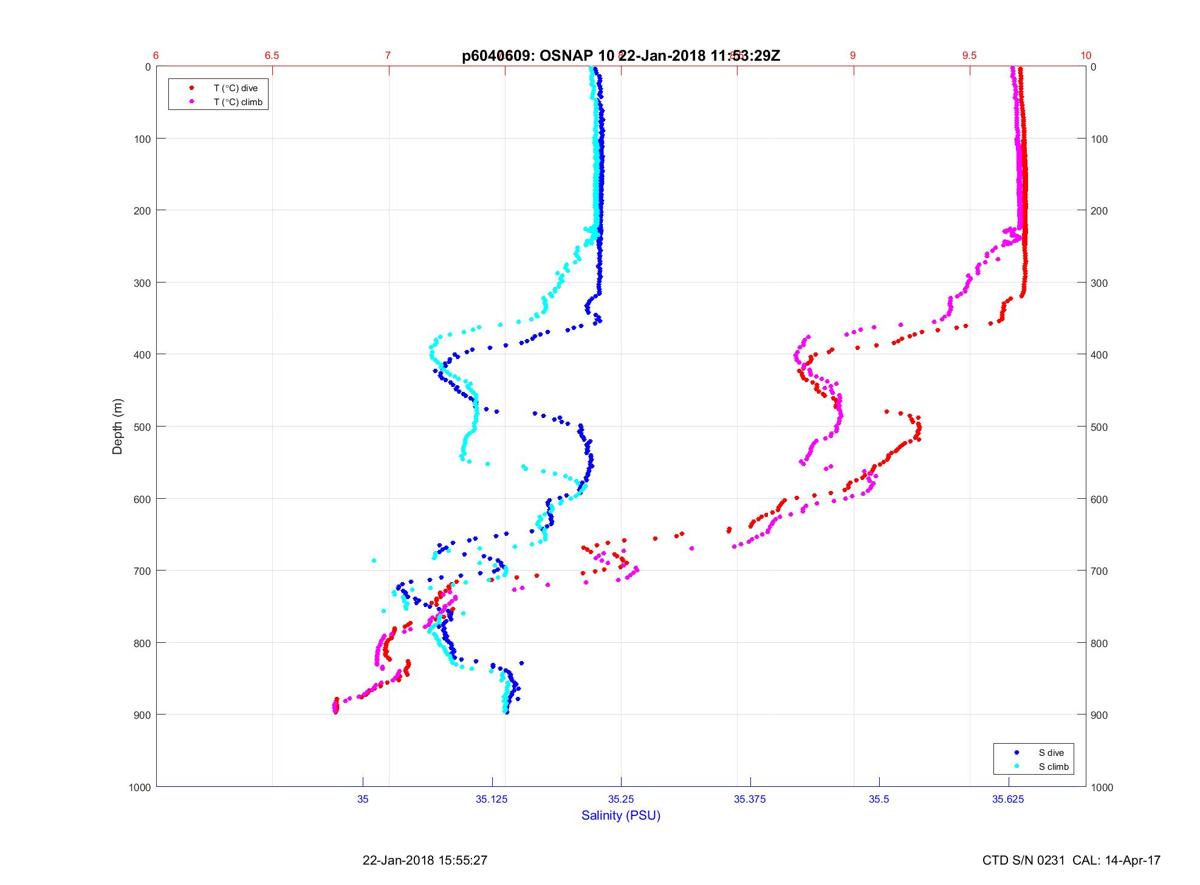The width and height of the screenshot is (1200, 885).
Task: Click the 500 tick on left depth axis
Action: [x=141, y=427]
